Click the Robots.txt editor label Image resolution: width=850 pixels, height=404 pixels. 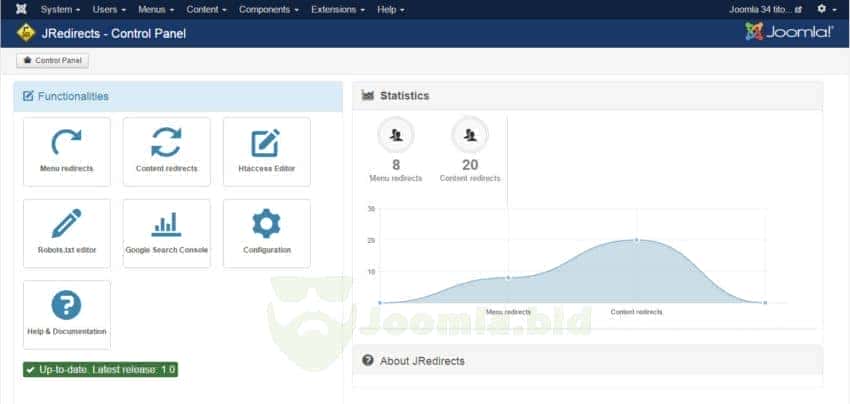pyautogui.click(x=67, y=250)
